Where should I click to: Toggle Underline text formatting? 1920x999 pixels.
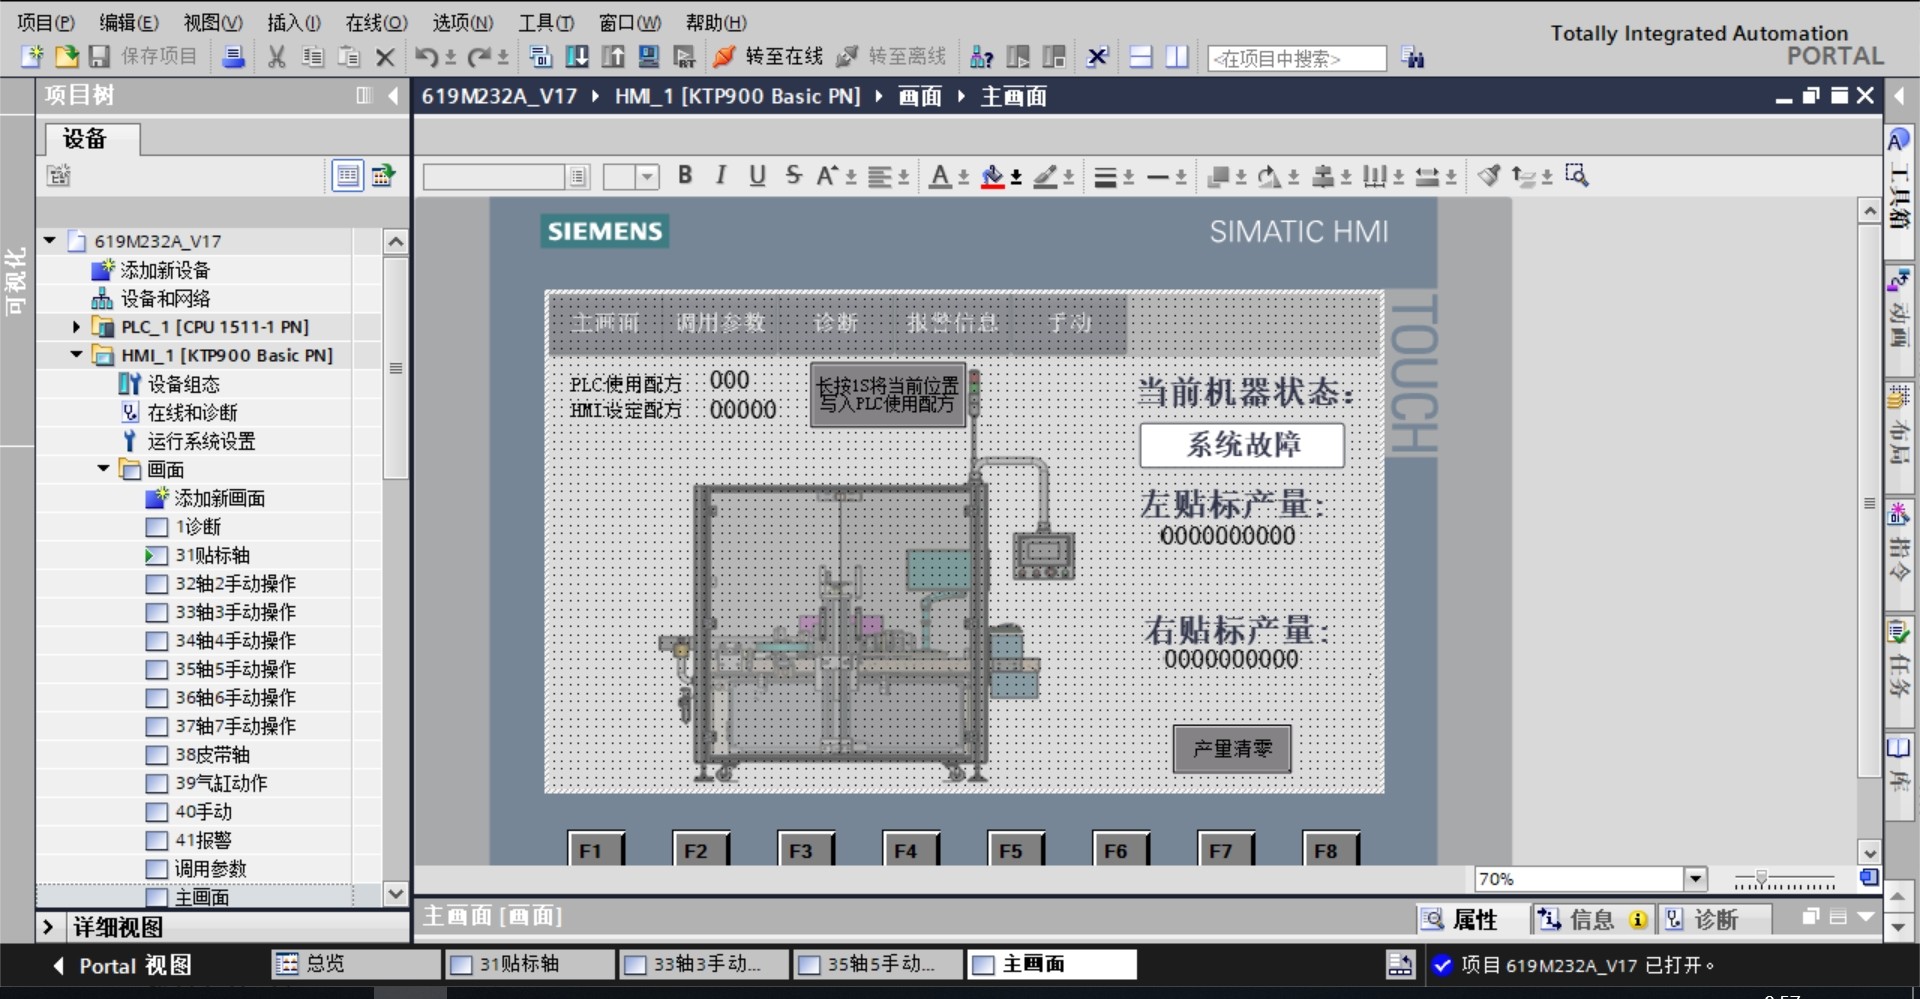coord(757,175)
